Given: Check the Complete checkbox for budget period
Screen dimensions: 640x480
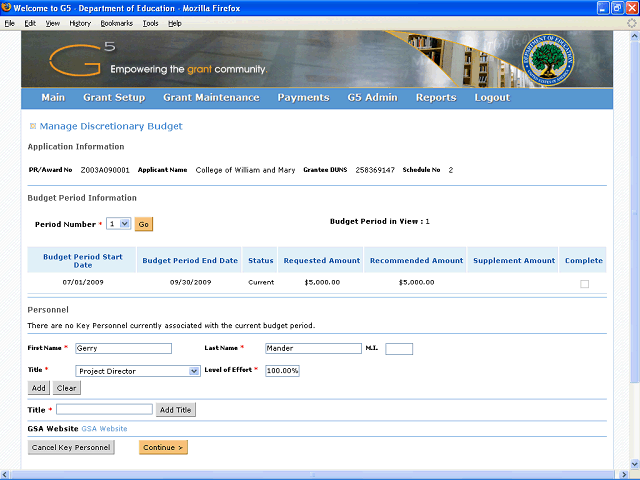Looking at the screenshot, I should click(x=585, y=284).
